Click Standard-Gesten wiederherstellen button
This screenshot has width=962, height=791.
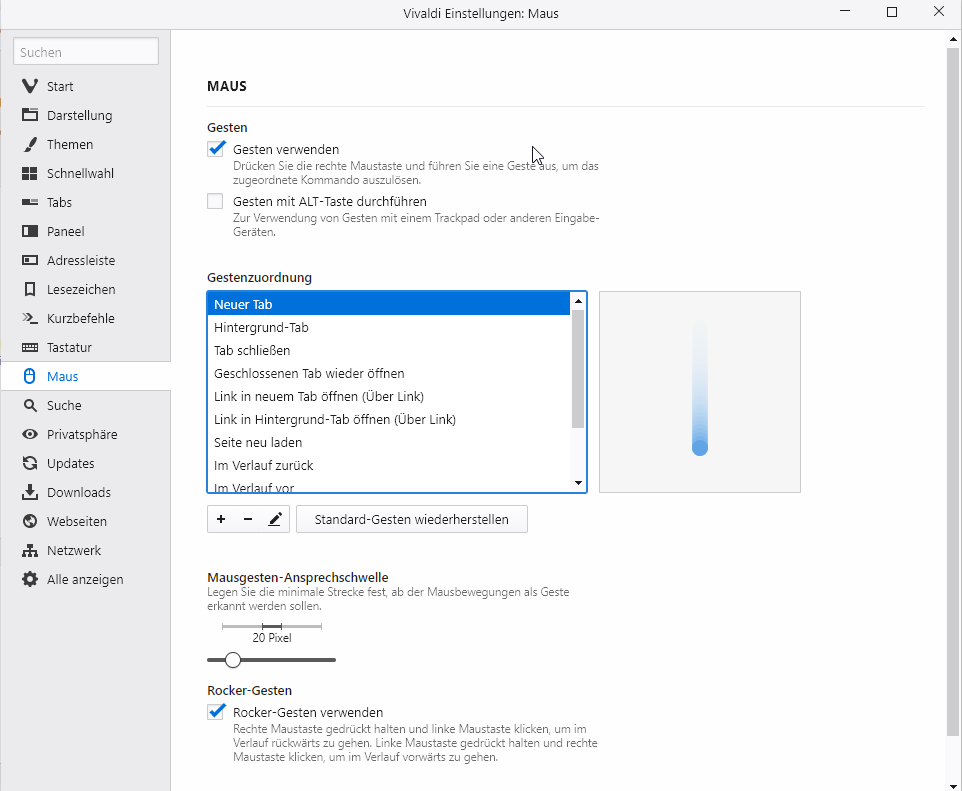[412, 519]
